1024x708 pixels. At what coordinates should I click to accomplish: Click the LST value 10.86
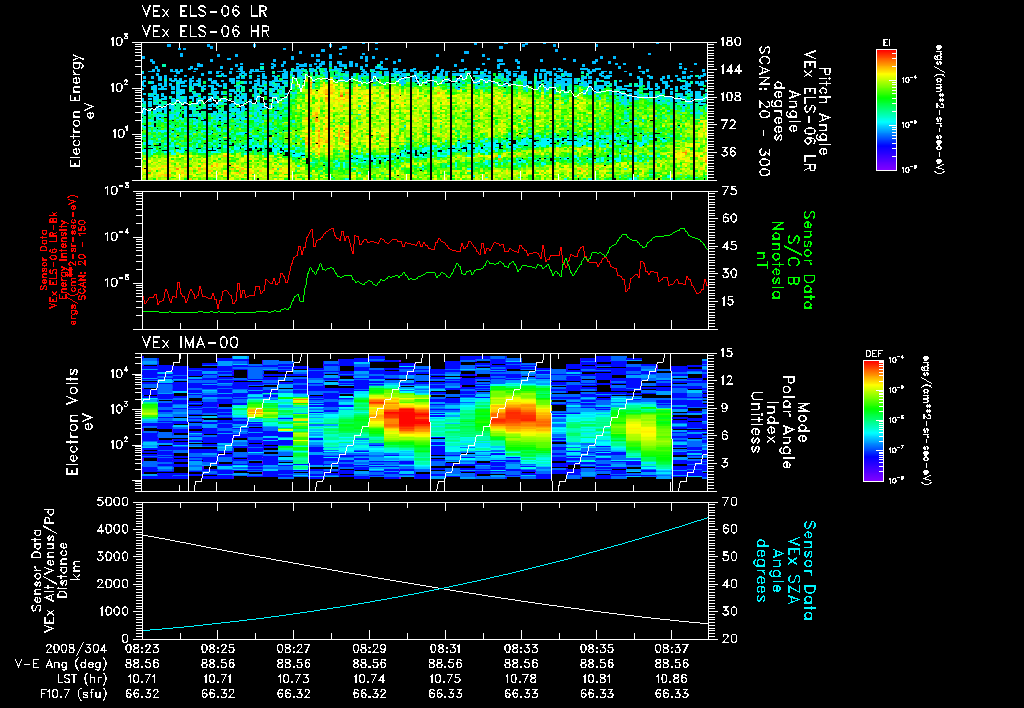coord(672,679)
